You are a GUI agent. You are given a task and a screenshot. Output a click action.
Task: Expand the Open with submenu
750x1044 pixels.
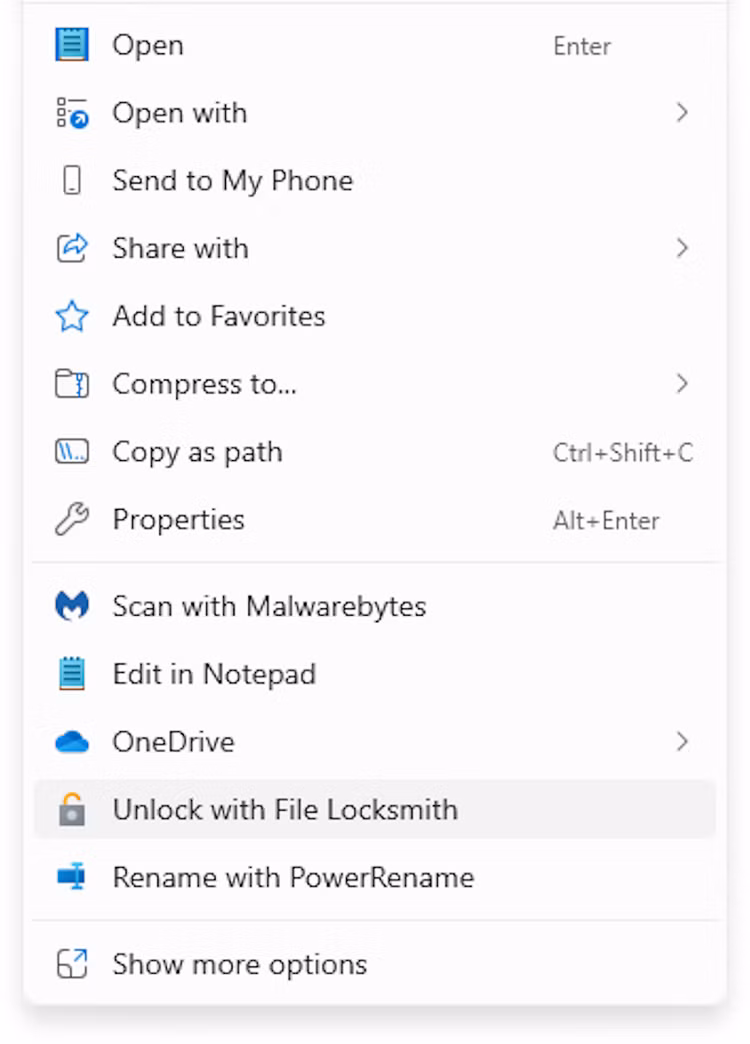pos(683,113)
